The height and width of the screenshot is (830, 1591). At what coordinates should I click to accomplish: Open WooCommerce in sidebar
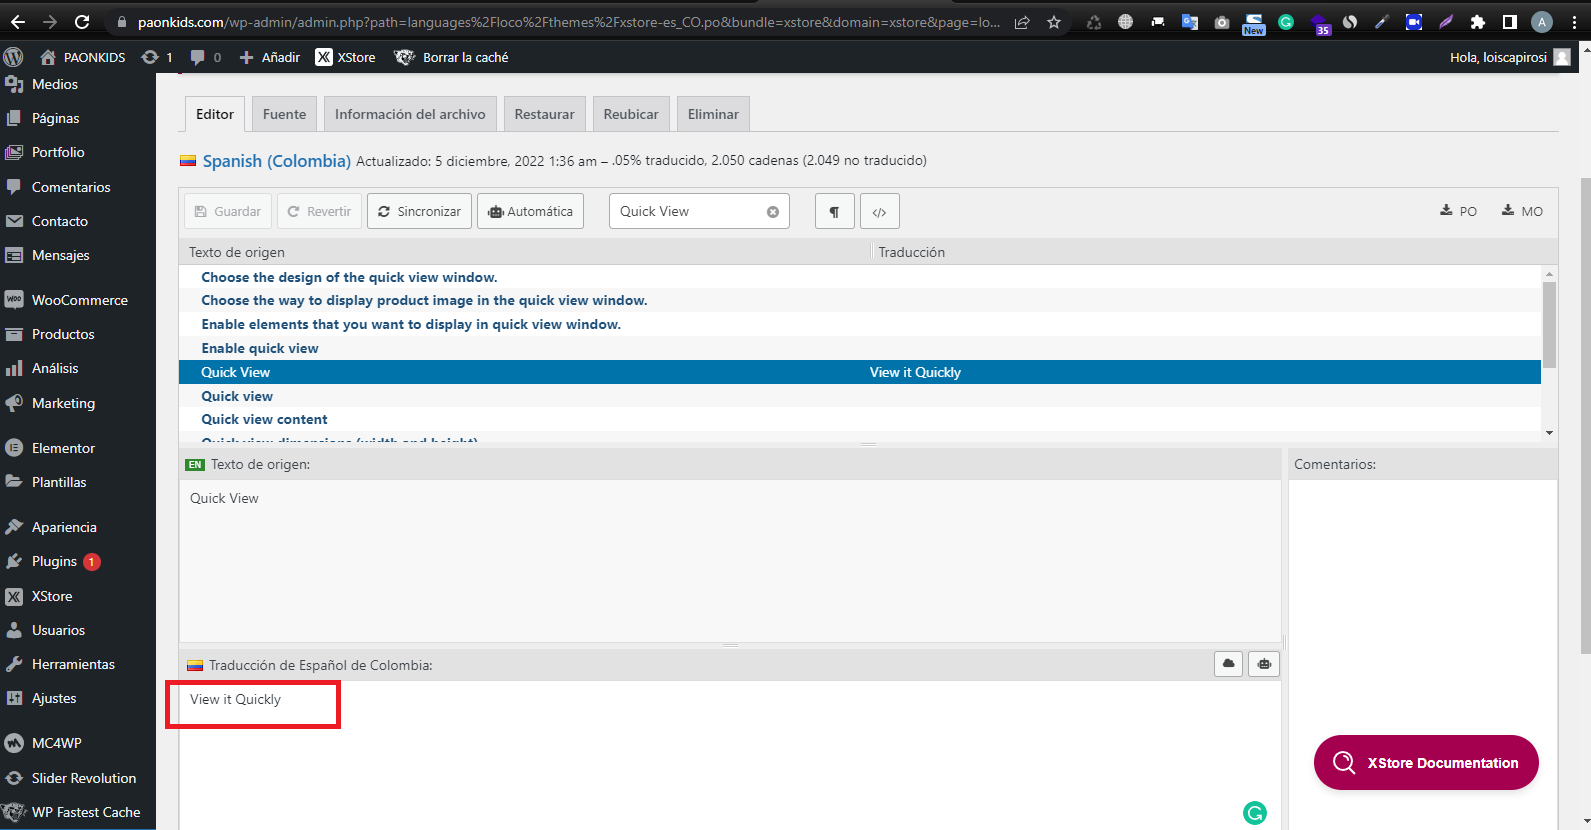pyautogui.click(x=78, y=300)
